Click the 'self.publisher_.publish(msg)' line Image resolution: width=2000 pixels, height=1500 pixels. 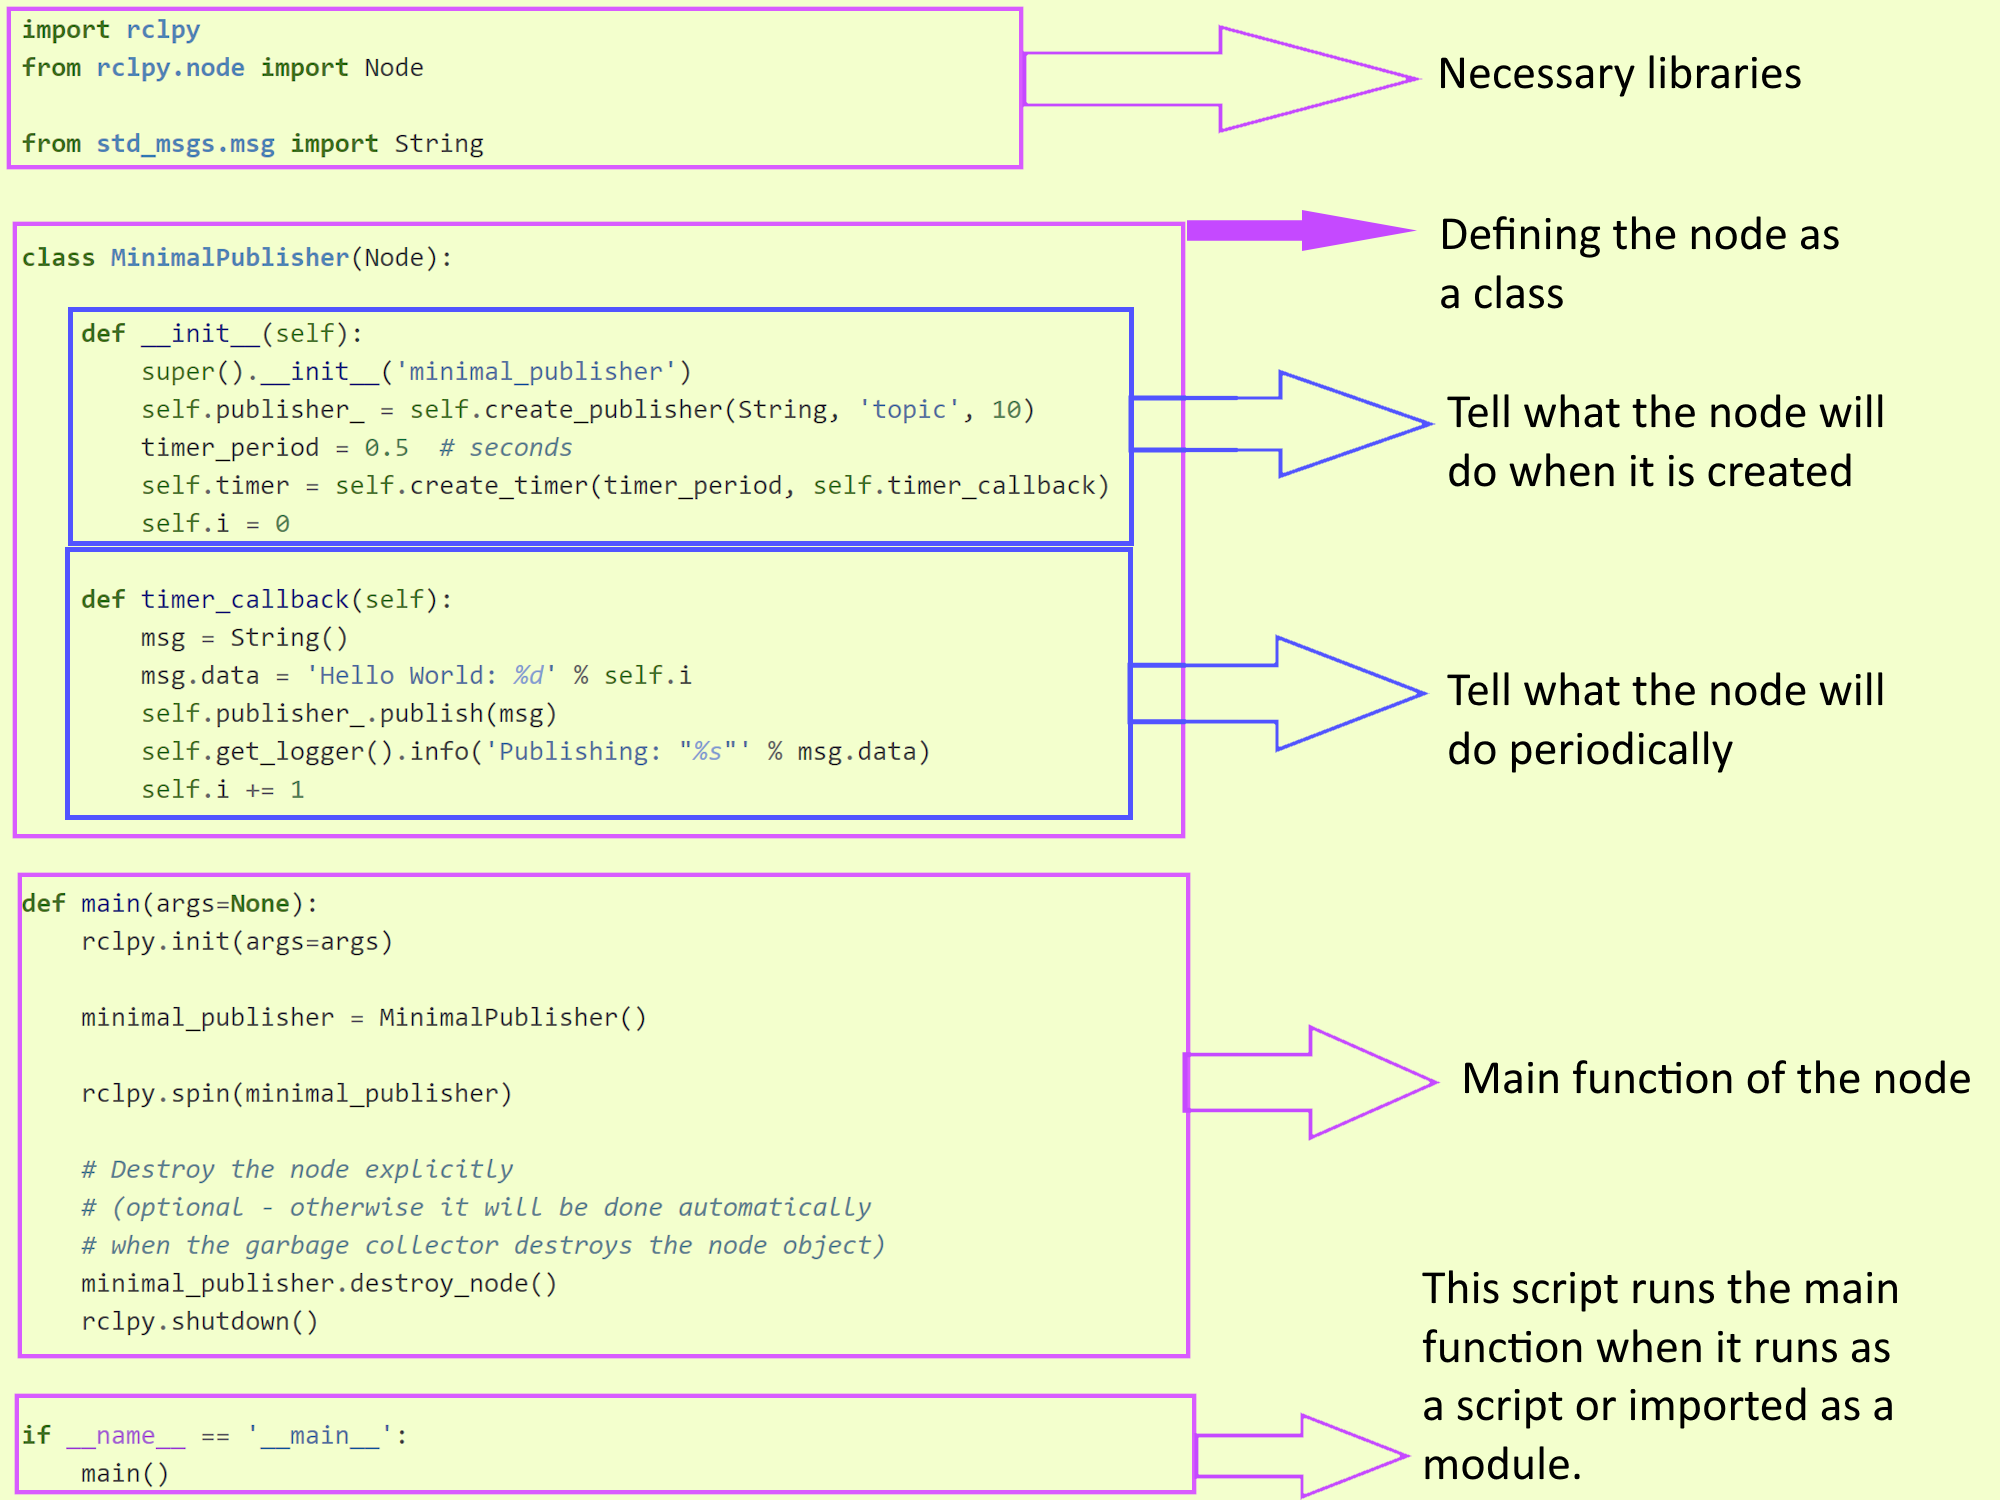pos(349,714)
